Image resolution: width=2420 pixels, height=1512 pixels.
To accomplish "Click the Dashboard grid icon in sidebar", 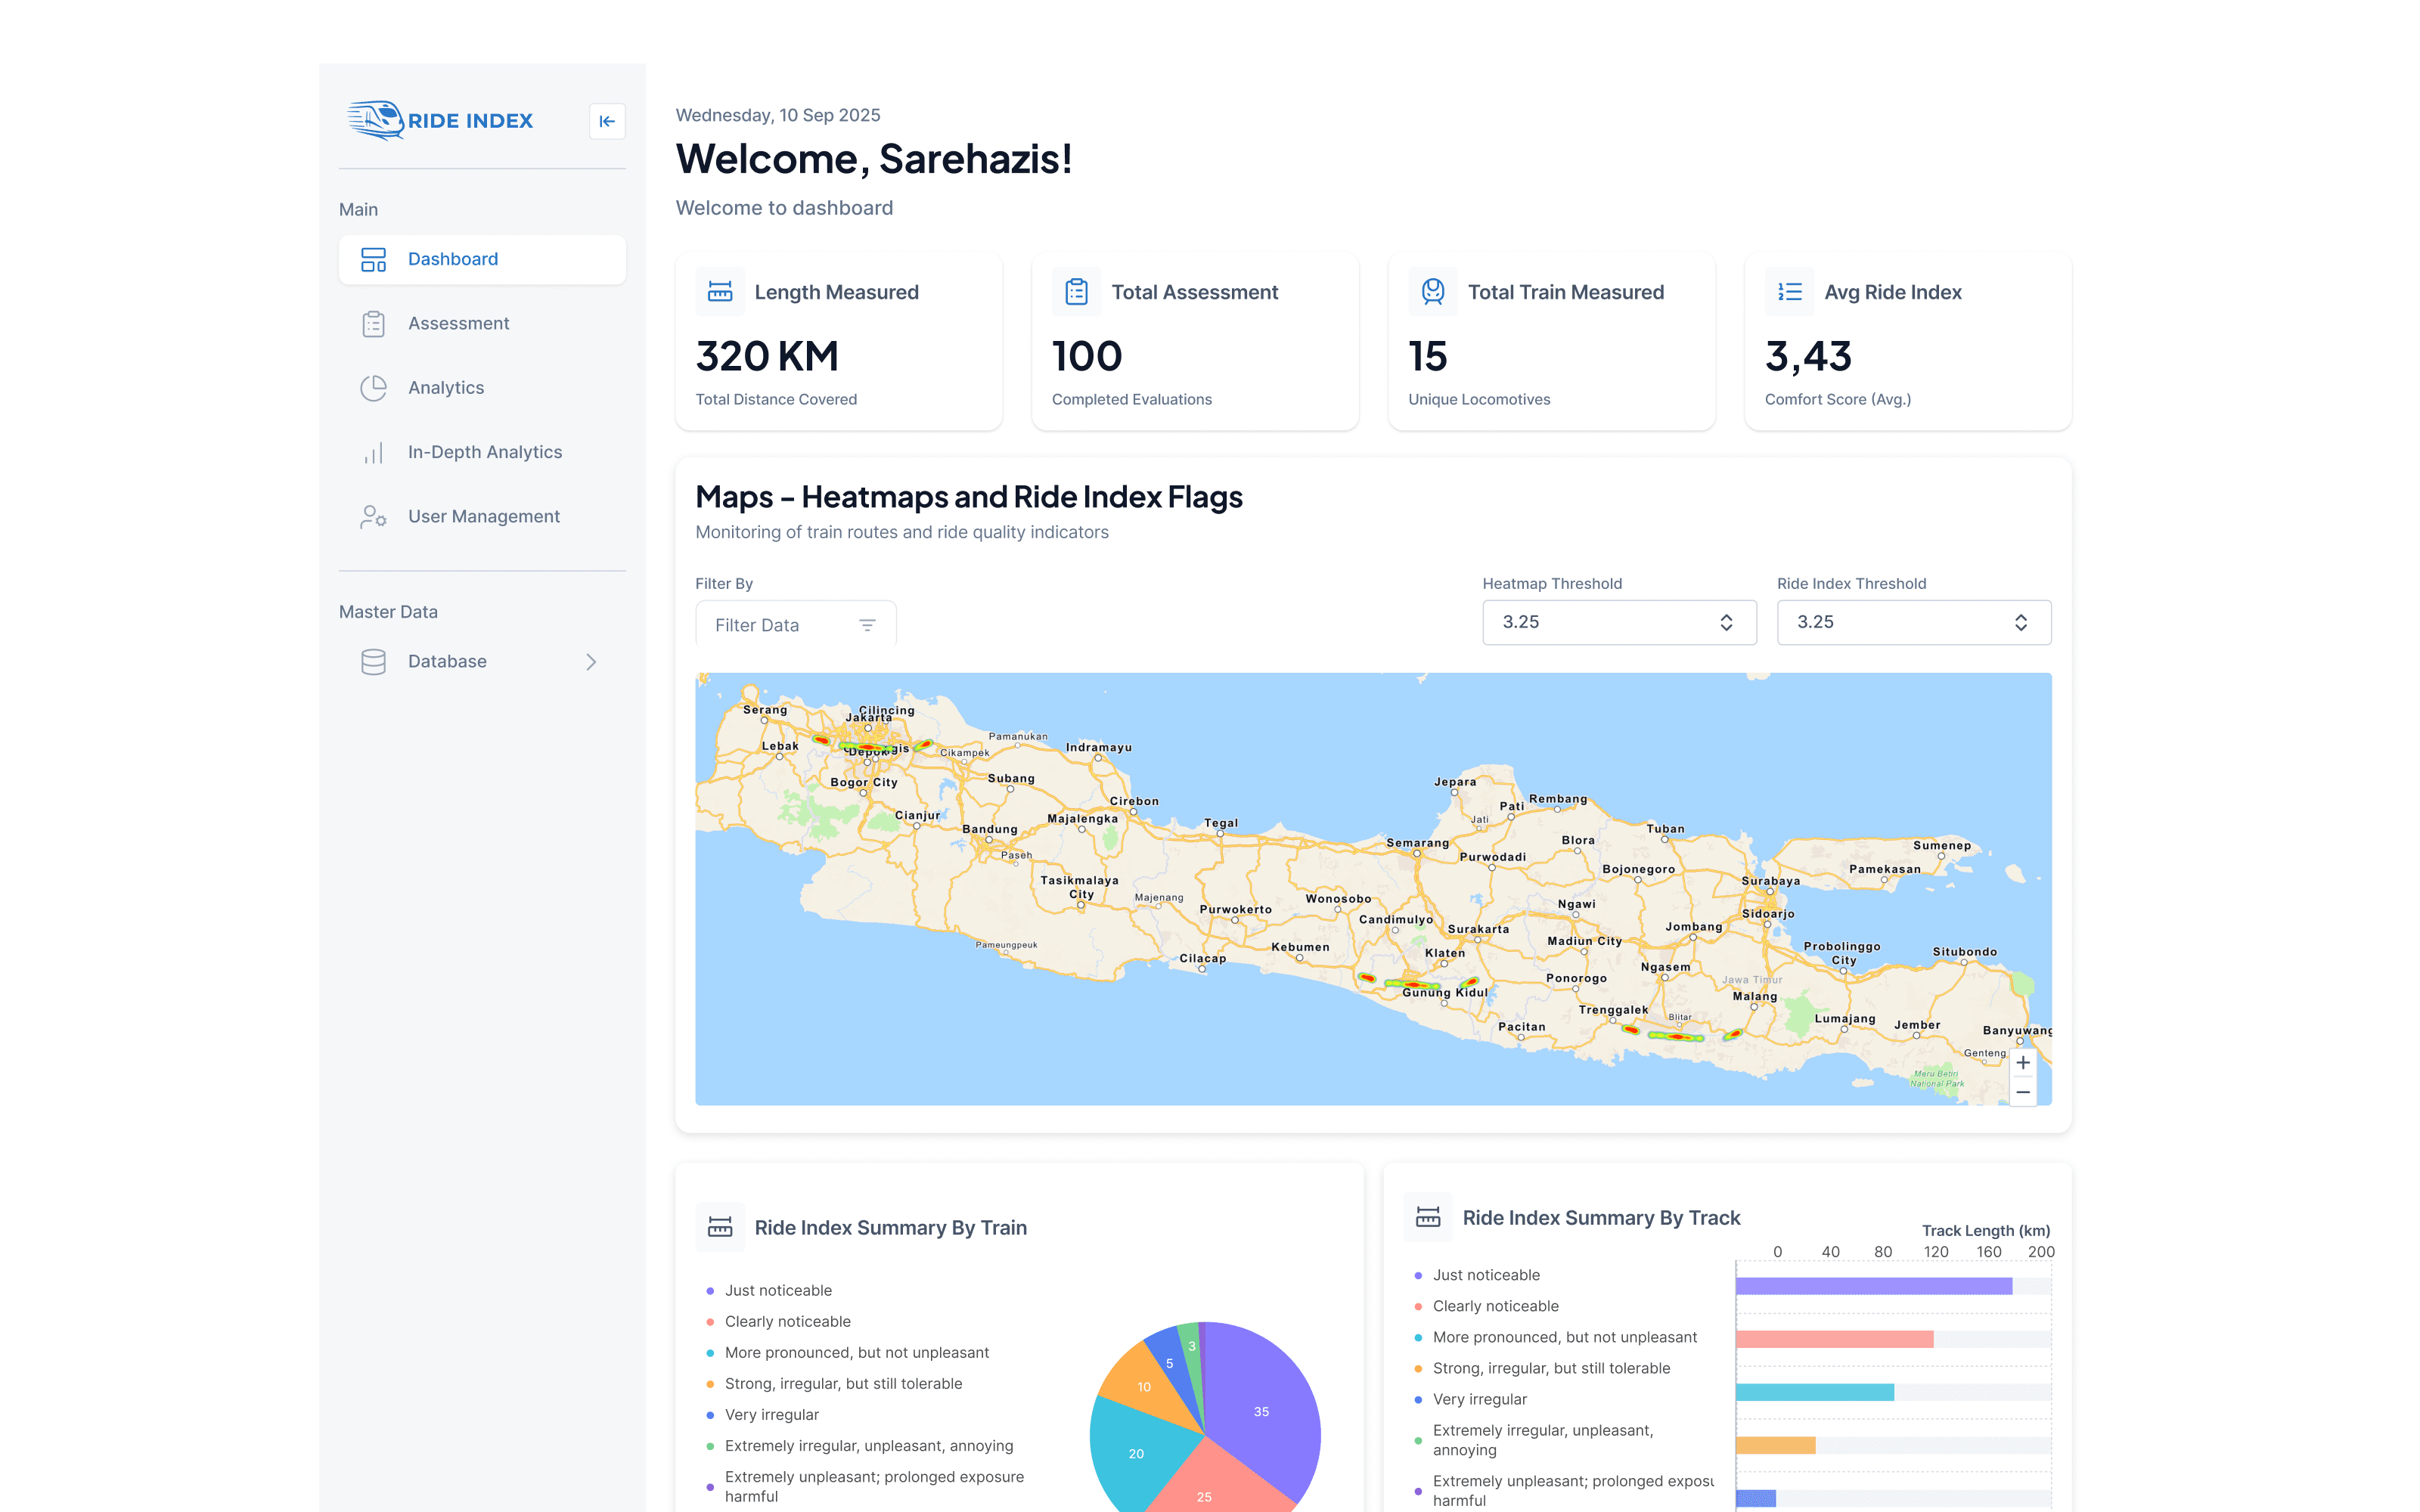I will pyautogui.click(x=373, y=260).
